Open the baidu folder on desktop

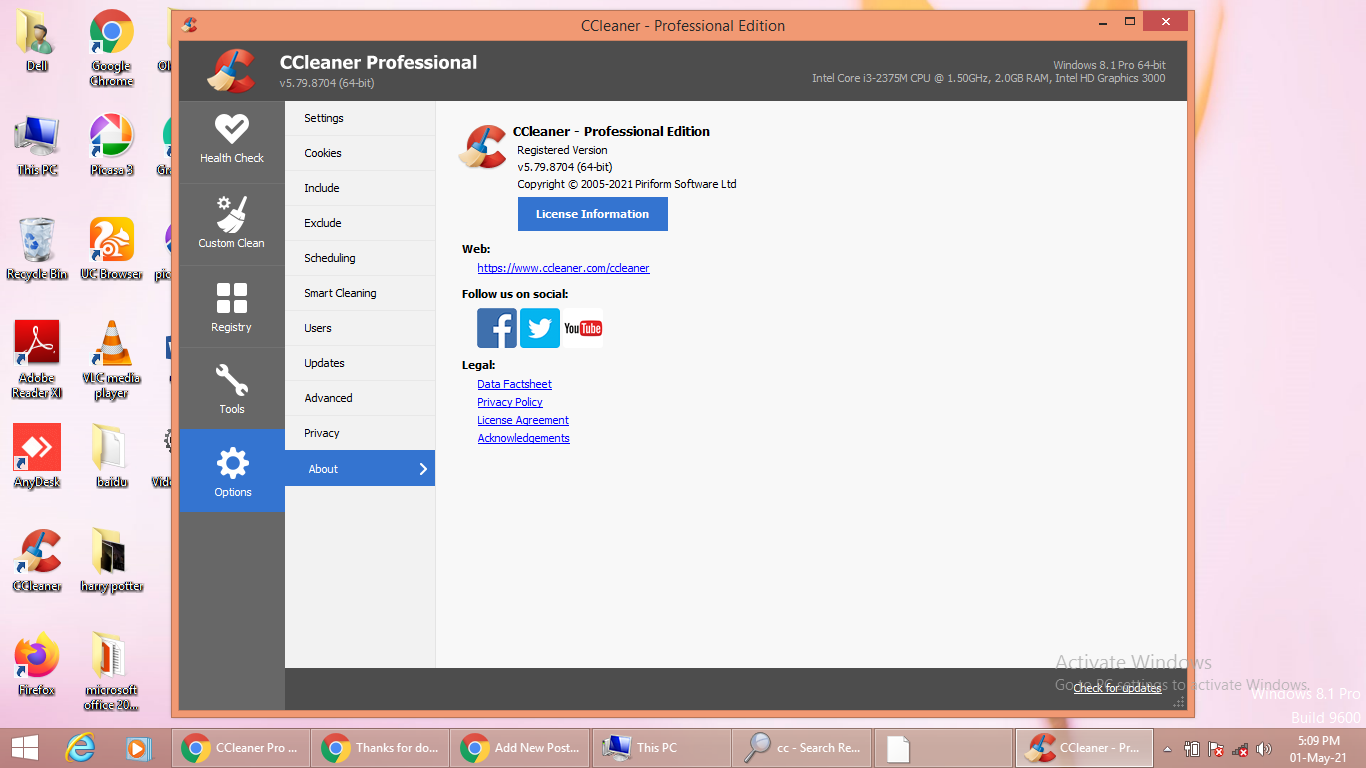click(112, 457)
